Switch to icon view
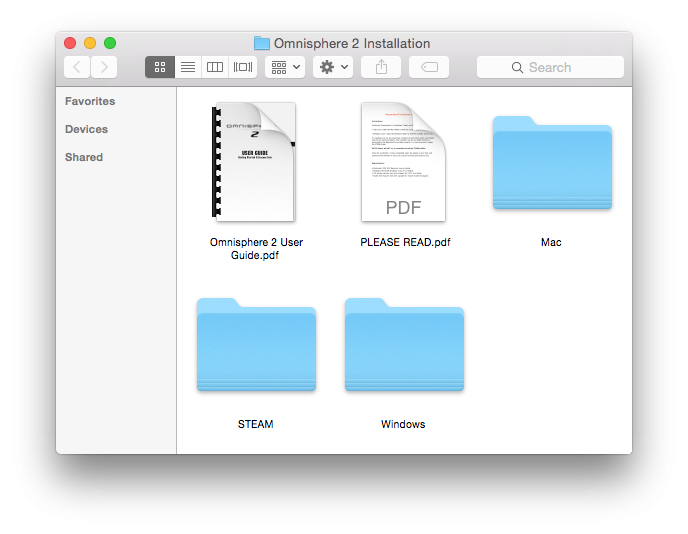Image resolution: width=688 pixels, height=534 pixels. pos(160,67)
